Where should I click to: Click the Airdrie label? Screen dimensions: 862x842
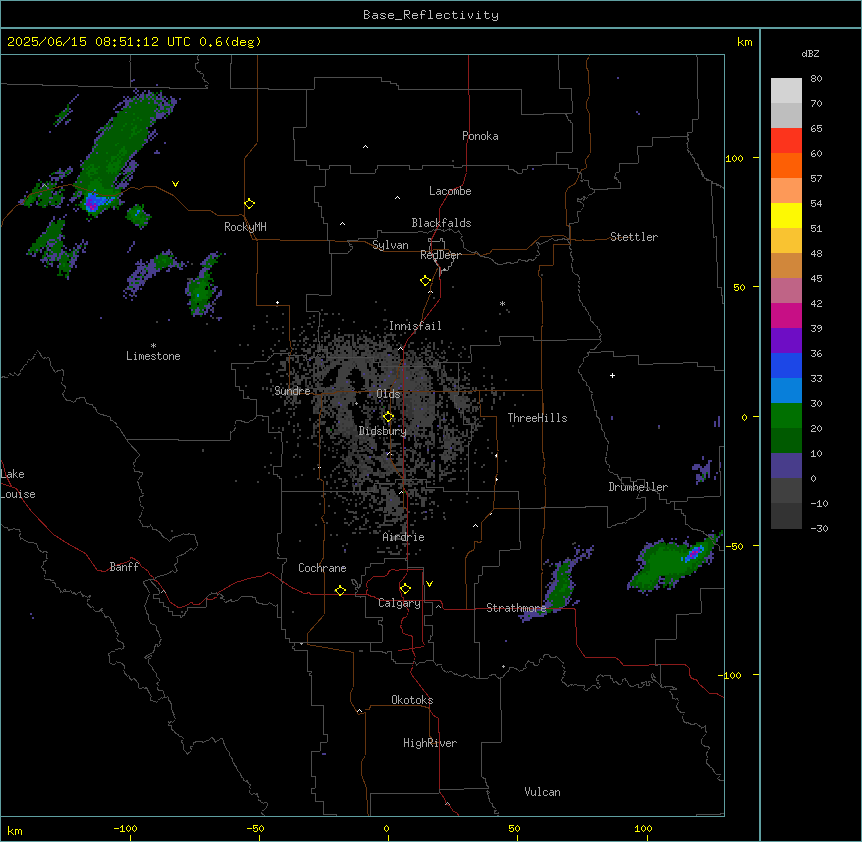pos(404,537)
